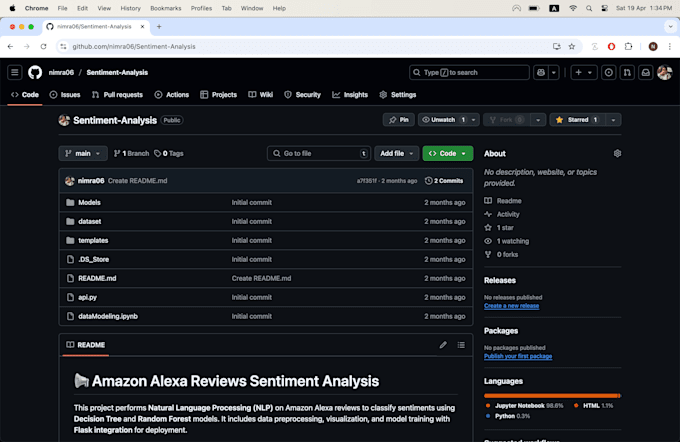Open the Pull requests tab
680x442 pixels.
(x=118, y=95)
